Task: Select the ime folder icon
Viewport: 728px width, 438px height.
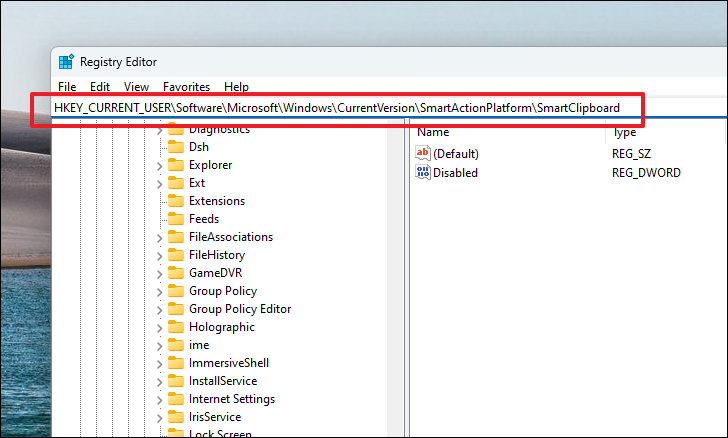Action: [x=176, y=346]
